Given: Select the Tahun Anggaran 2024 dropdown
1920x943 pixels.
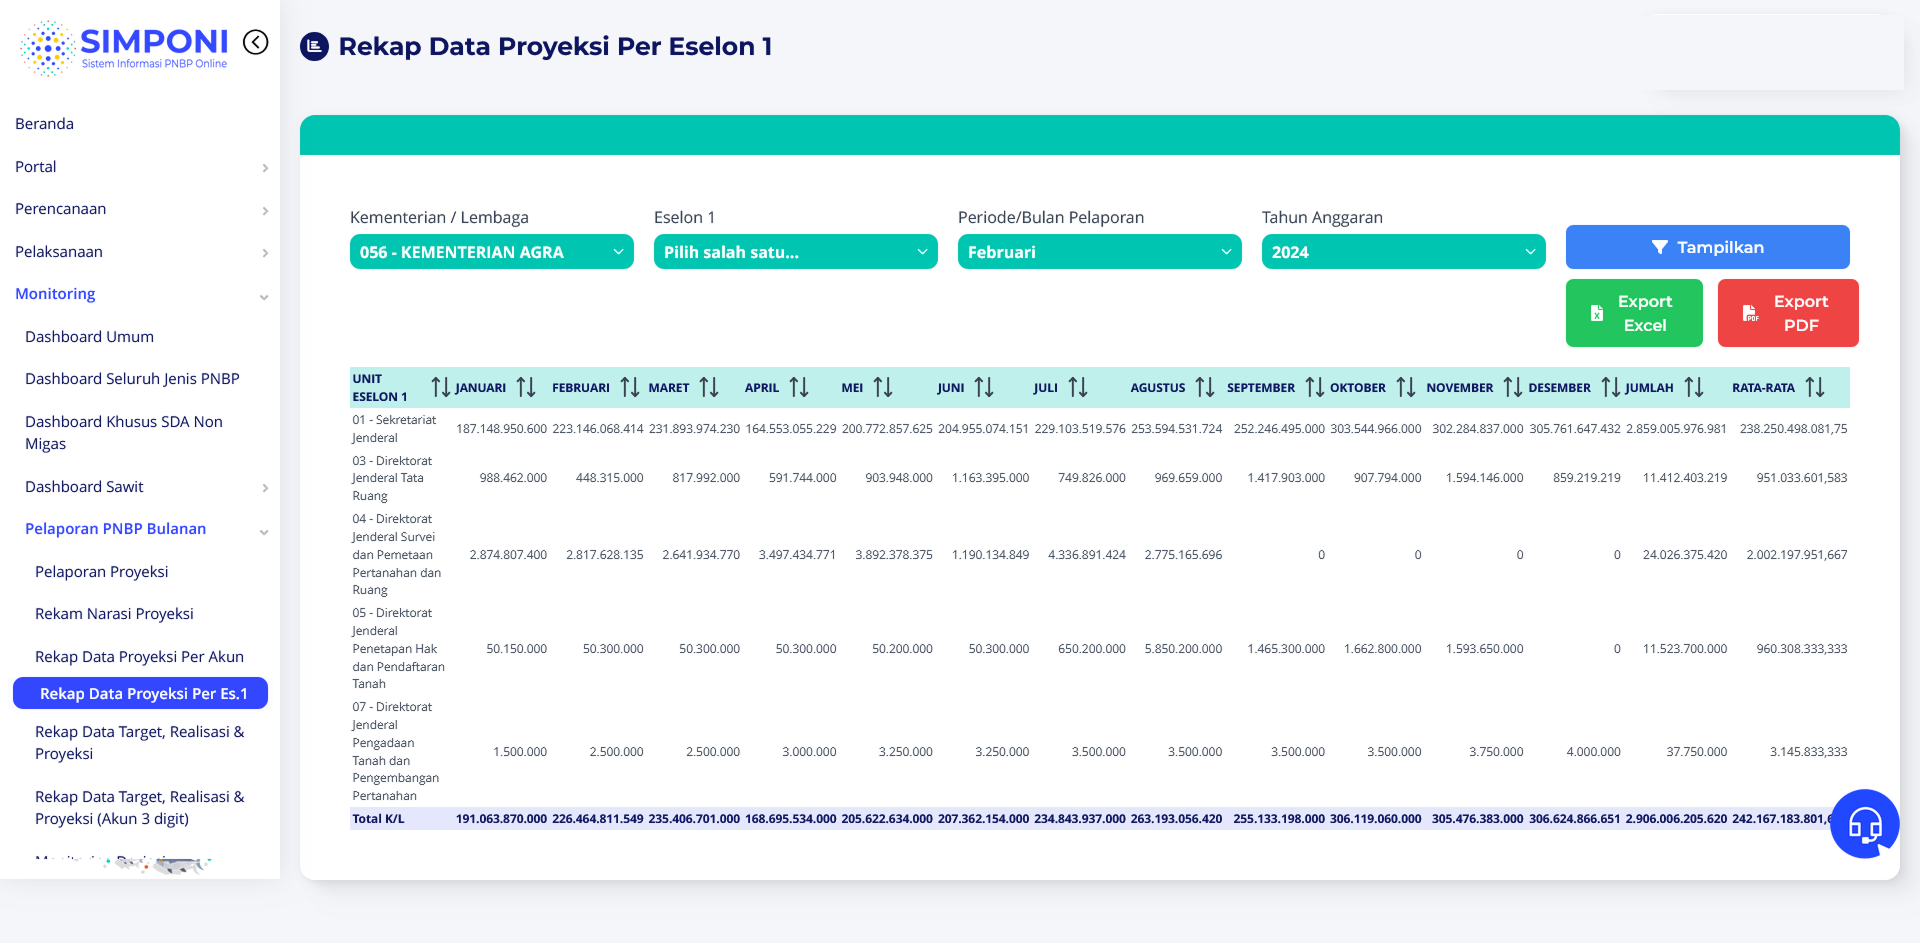Looking at the screenshot, I should 1403,252.
